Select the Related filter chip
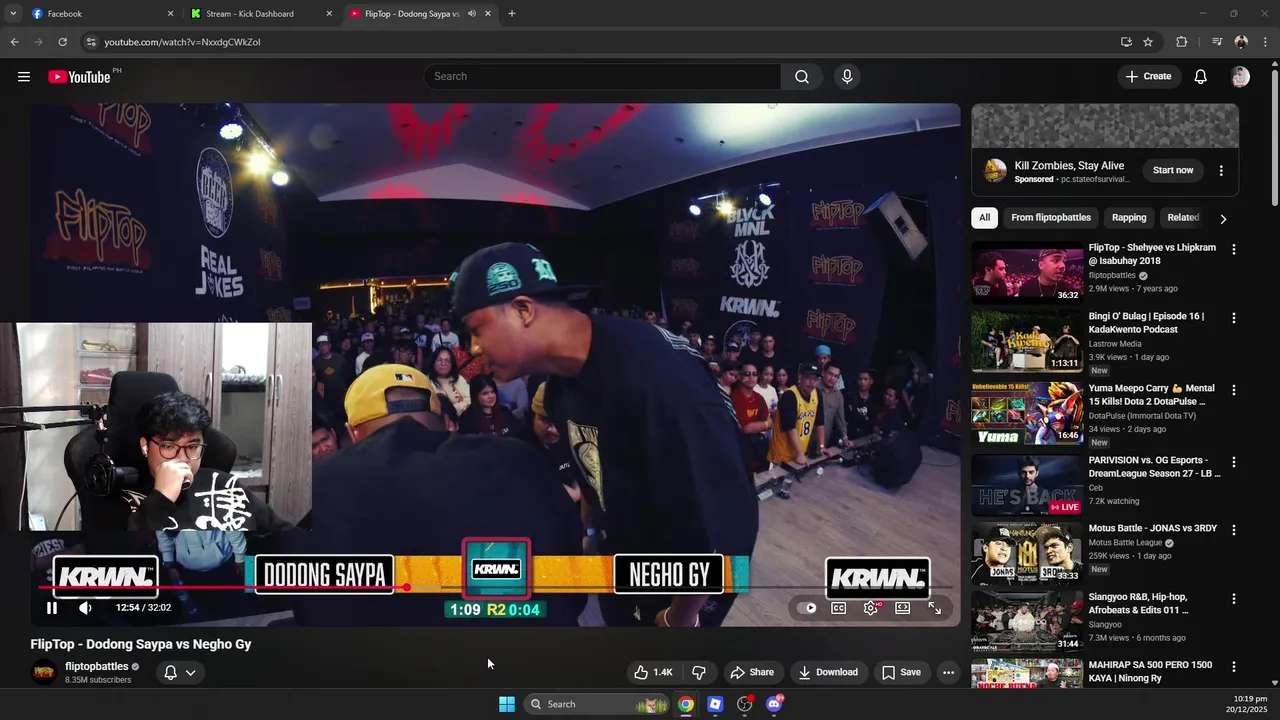The image size is (1280, 720). (1183, 218)
